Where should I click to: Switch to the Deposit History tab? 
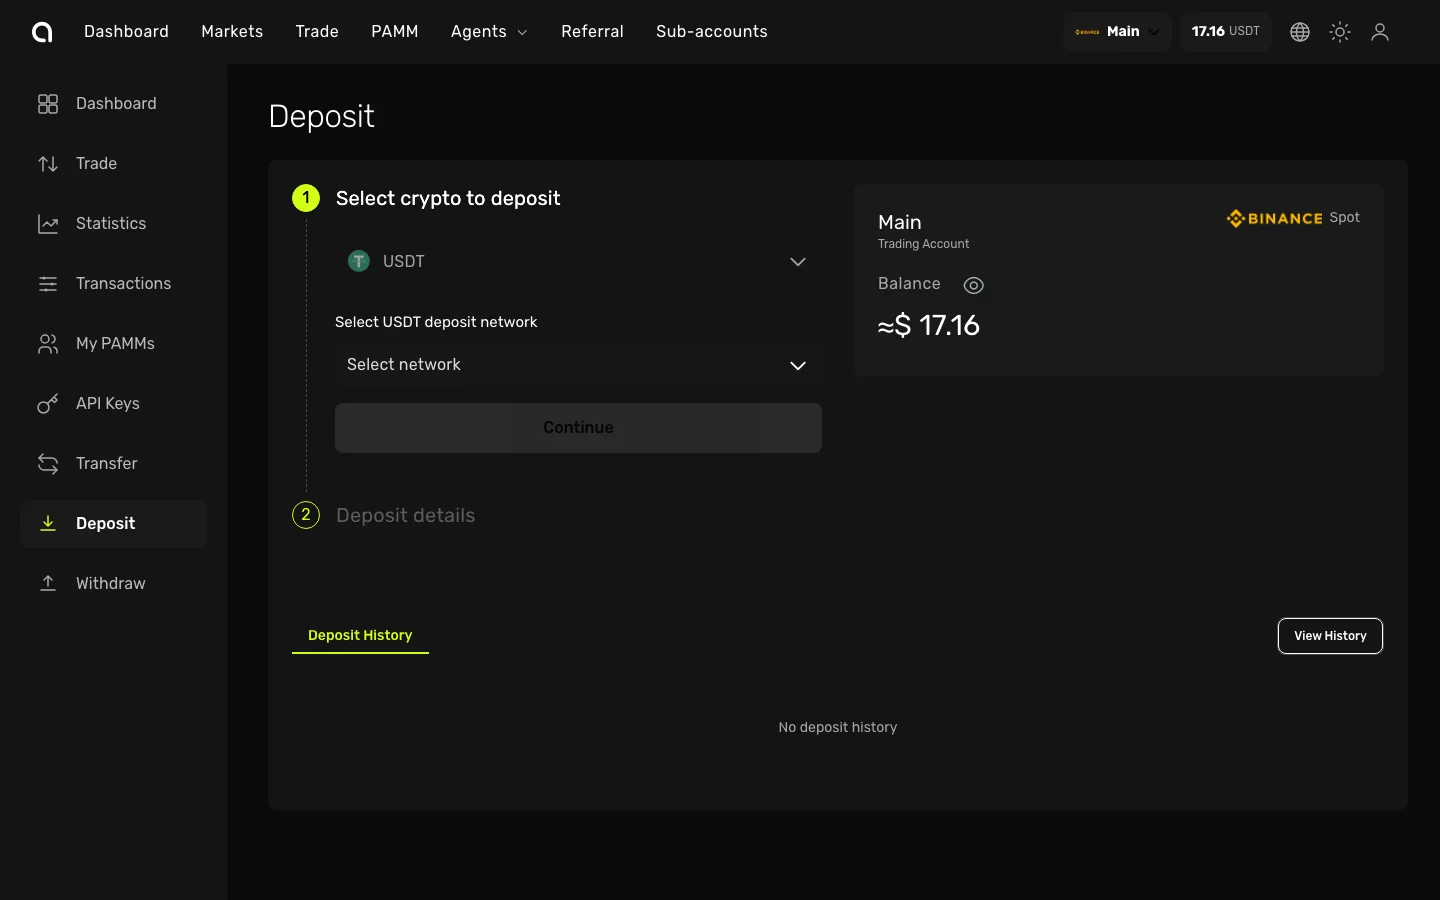(360, 636)
